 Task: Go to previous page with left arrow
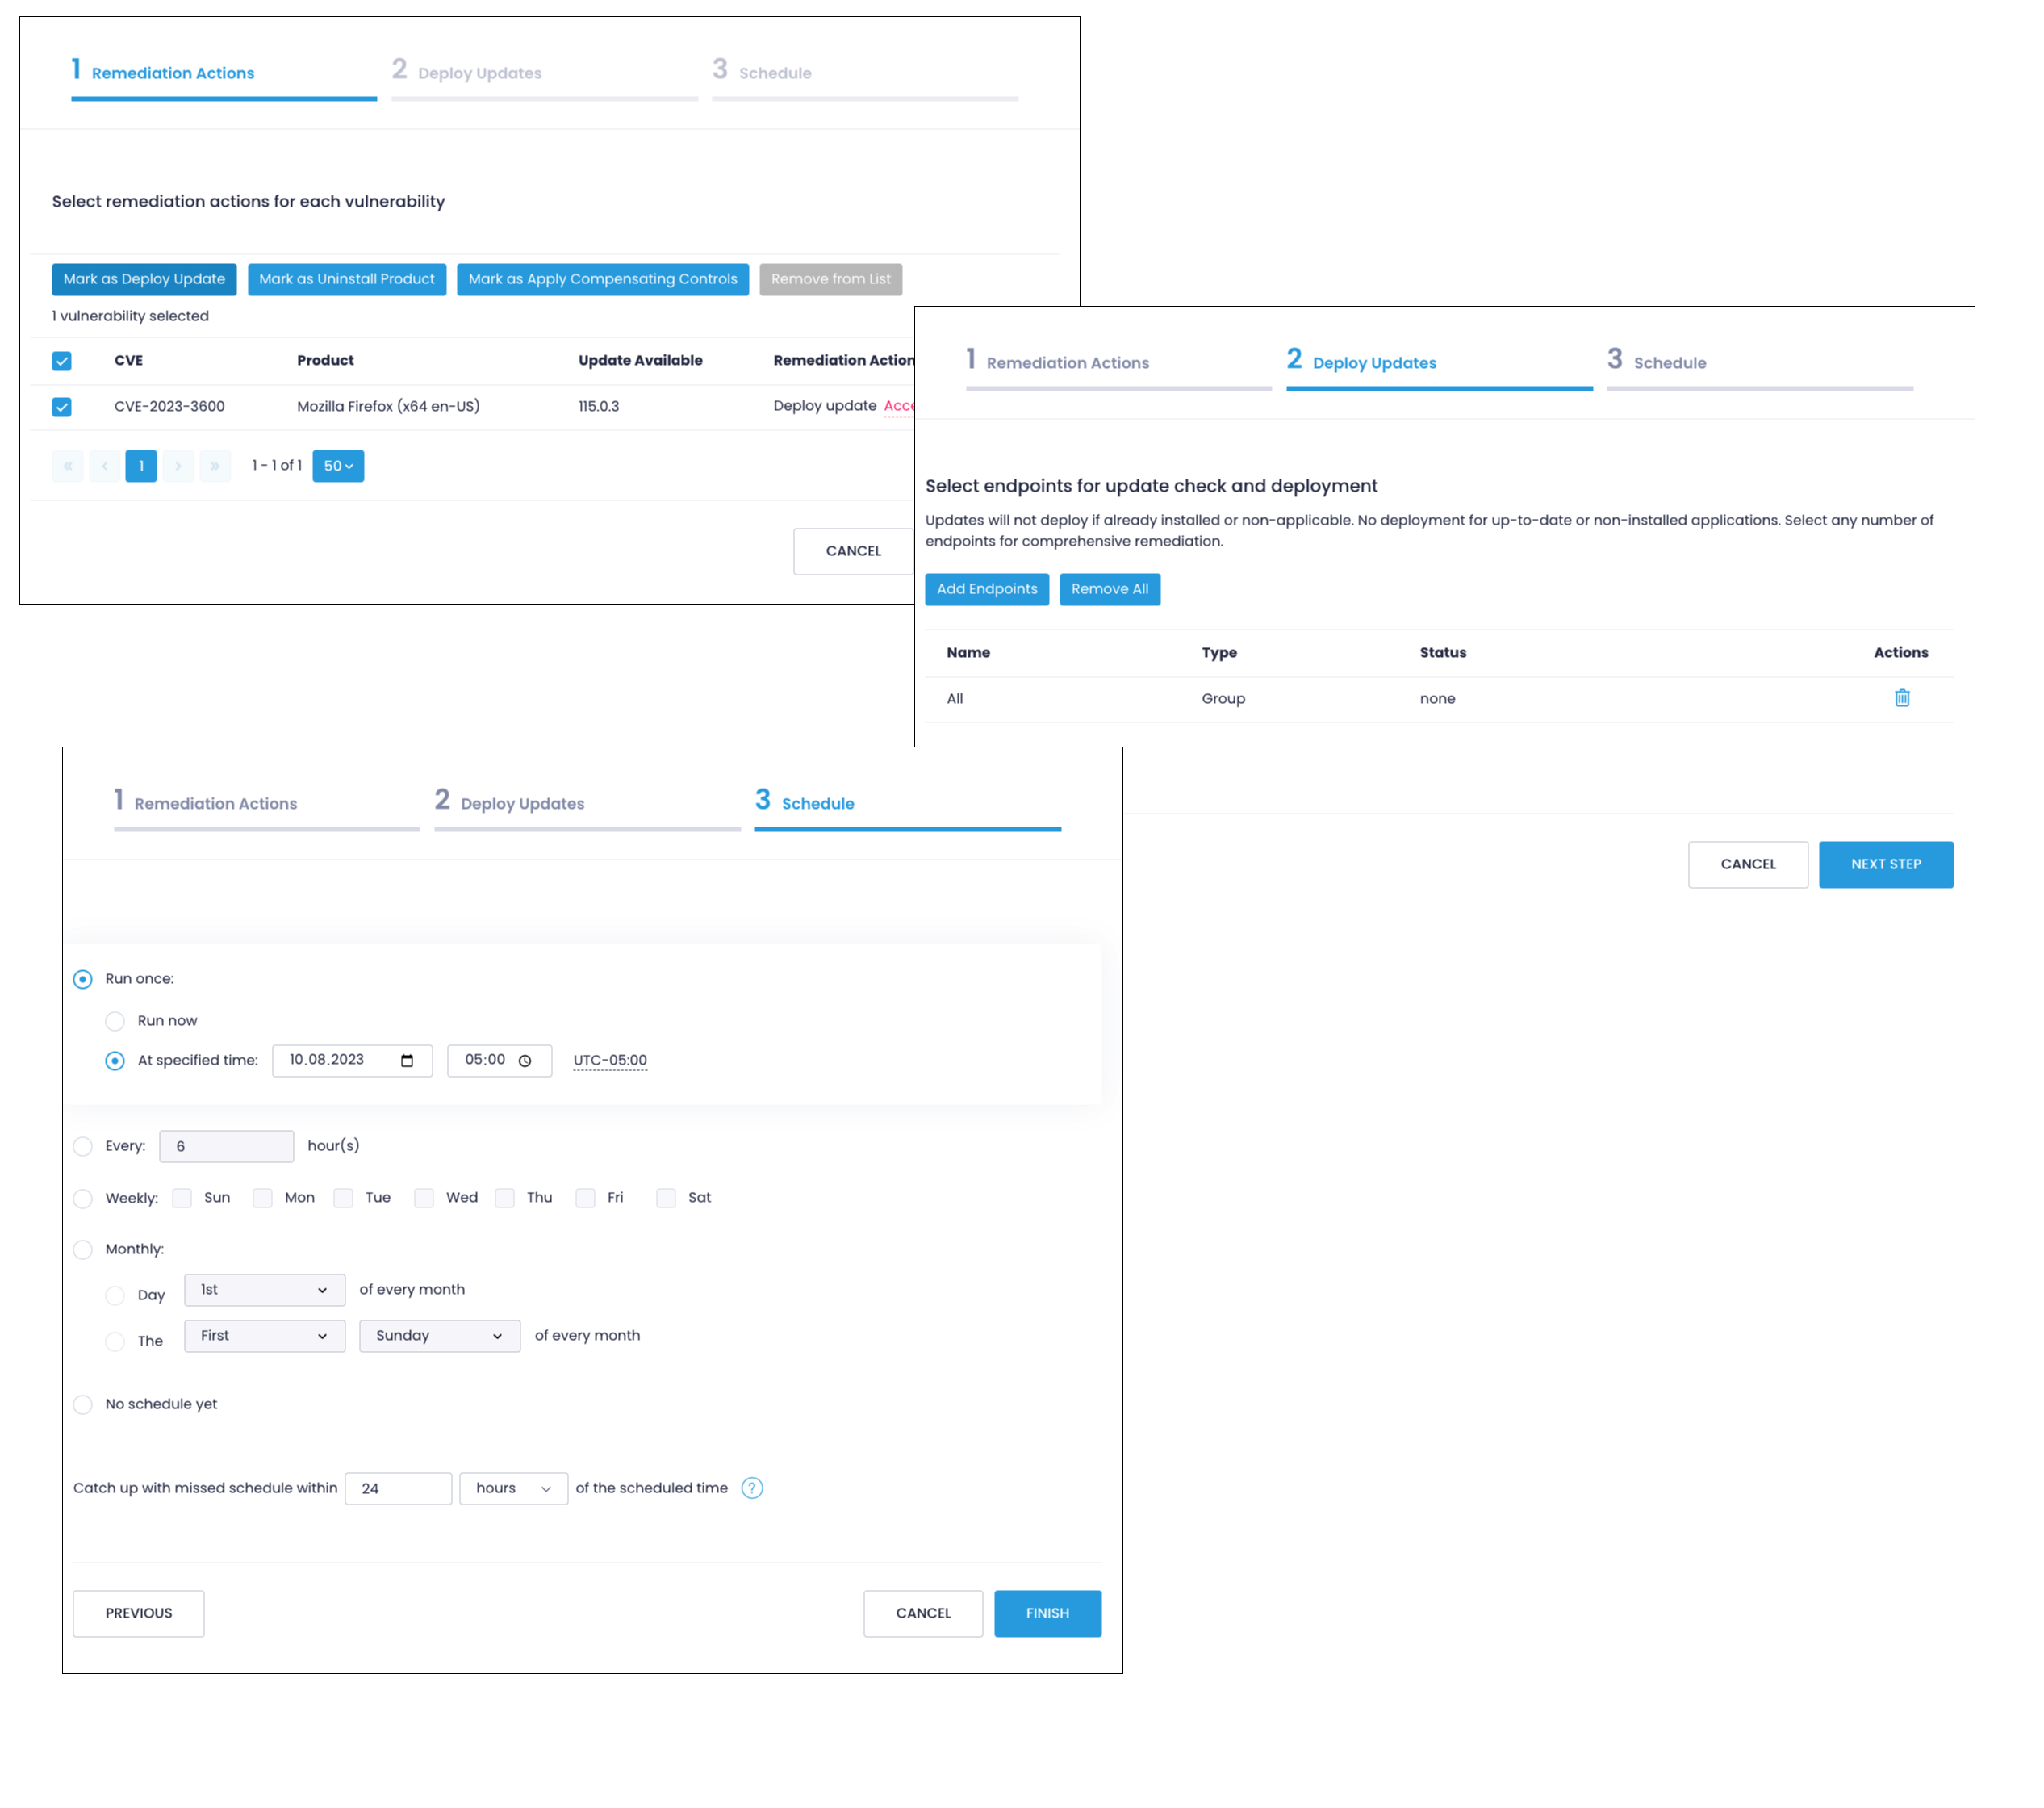coord(104,466)
